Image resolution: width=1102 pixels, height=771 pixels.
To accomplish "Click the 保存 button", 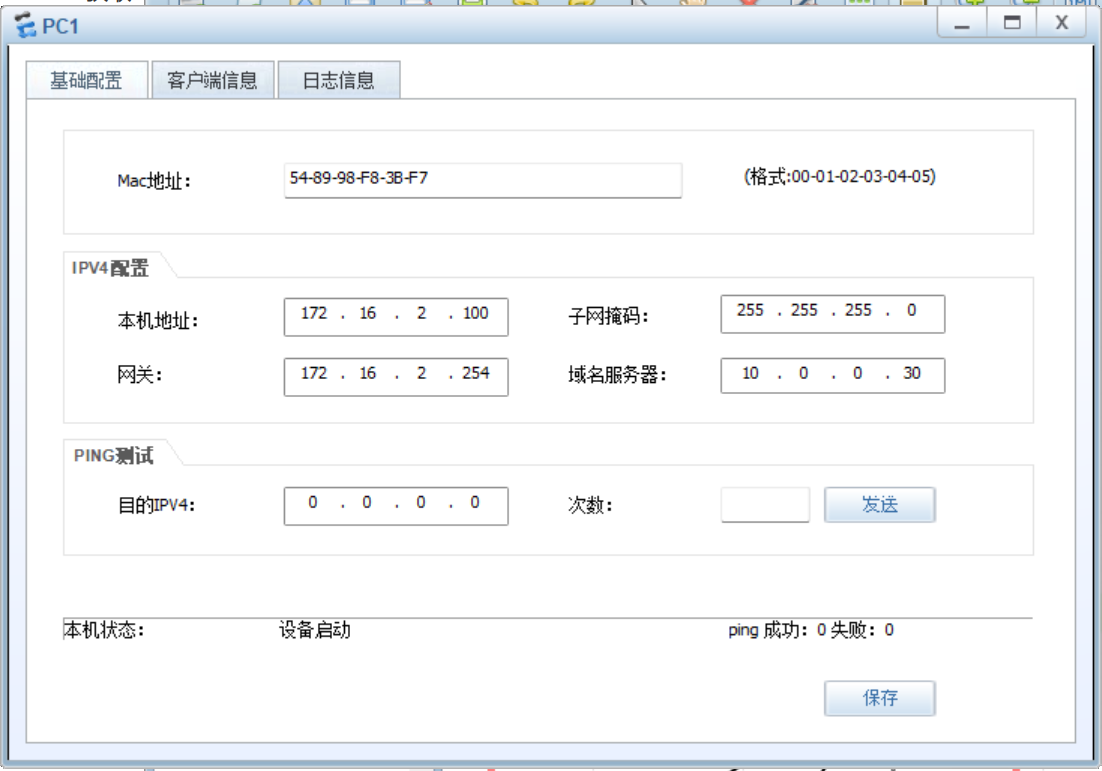I will (879, 698).
